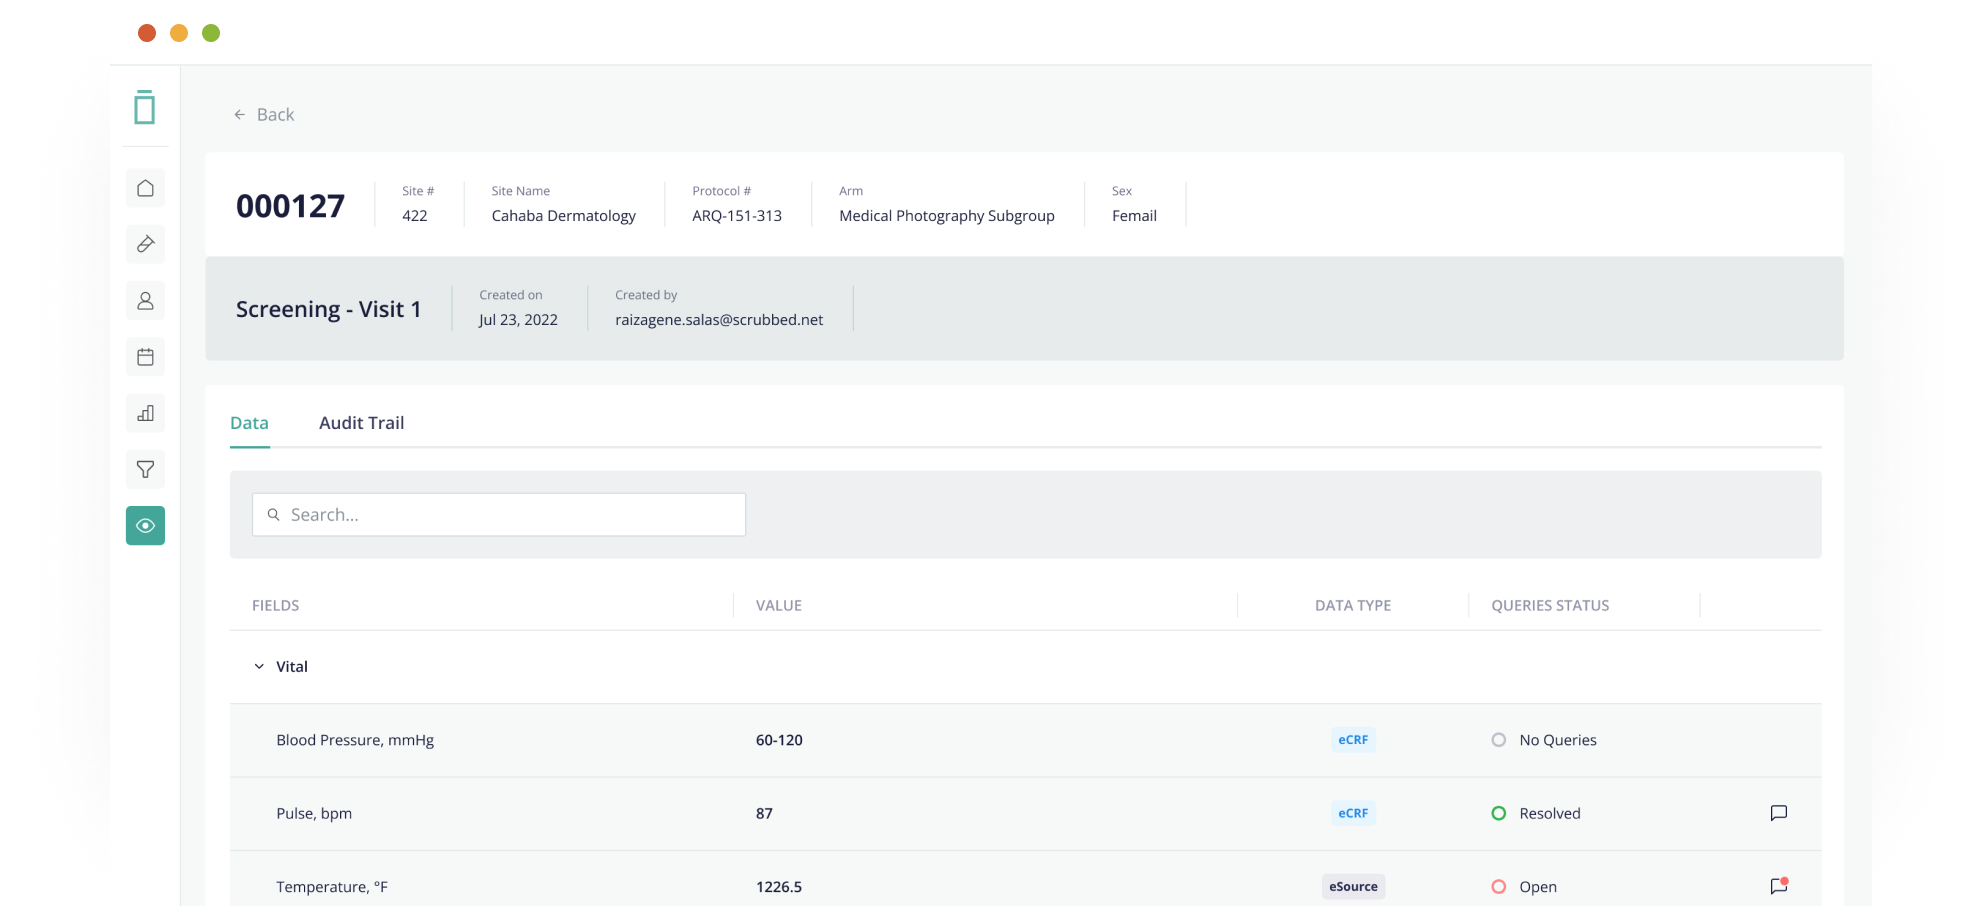Click the Open query status indicator

click(1524, 887)
